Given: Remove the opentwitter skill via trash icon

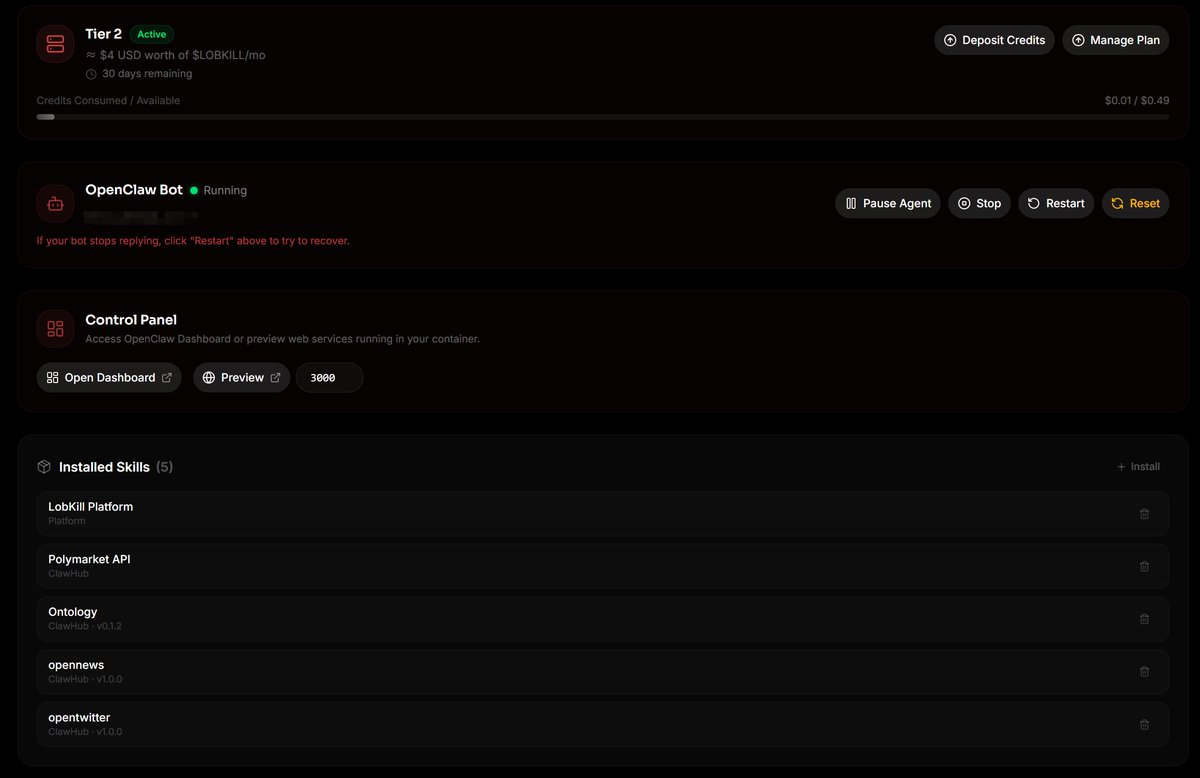Looking at the screenshot, I should 1144,724.
